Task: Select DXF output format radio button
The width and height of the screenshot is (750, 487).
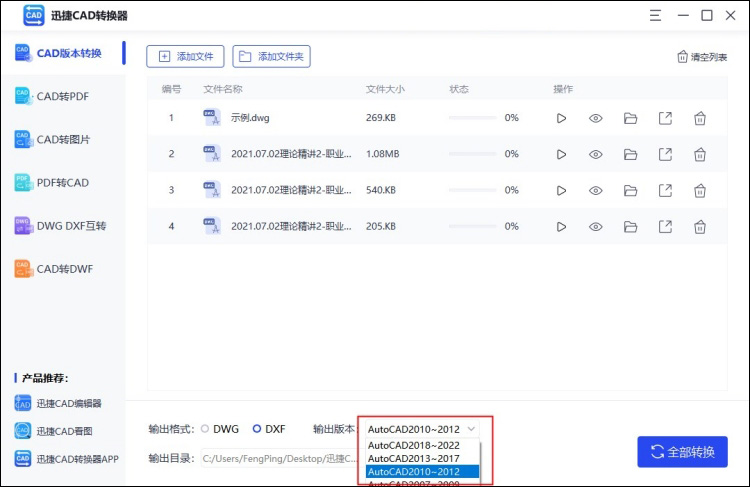Action: point(257,429)
